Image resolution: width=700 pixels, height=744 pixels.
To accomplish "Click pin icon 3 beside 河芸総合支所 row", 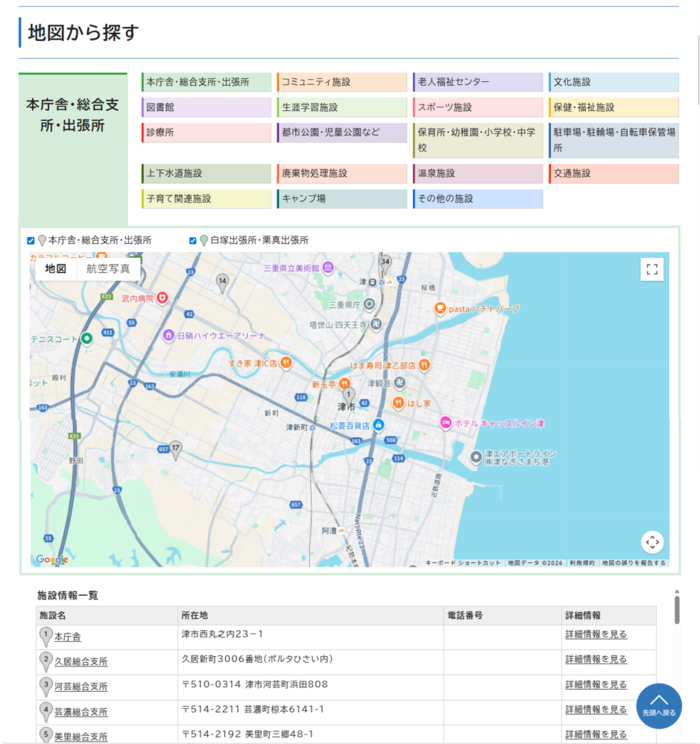I will 46,687.
